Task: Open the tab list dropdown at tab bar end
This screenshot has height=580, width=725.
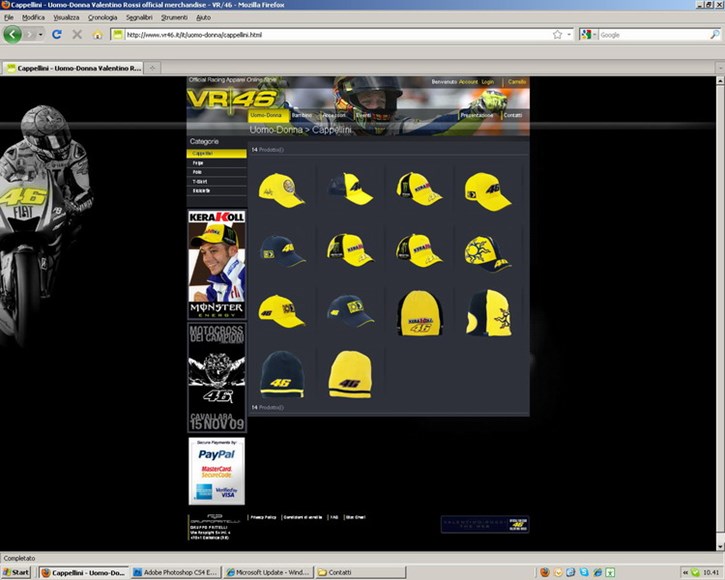Action: pyautogui.click(x=720, y=68)
